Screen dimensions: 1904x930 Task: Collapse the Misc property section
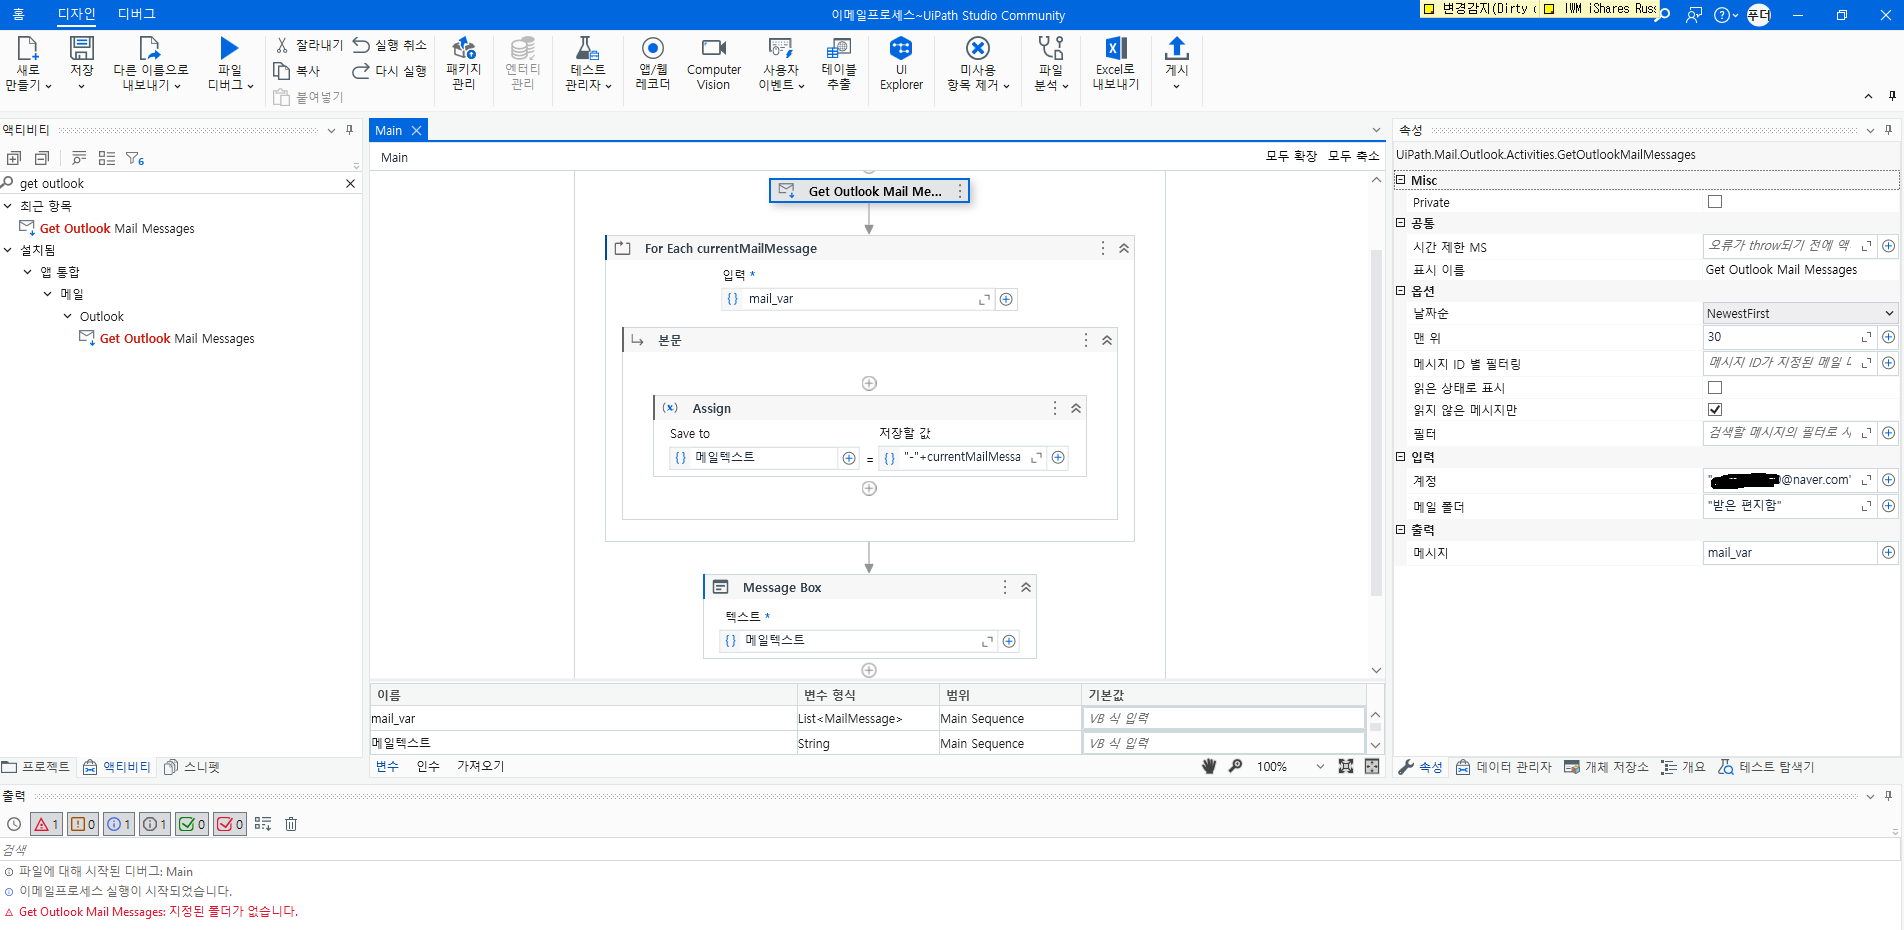pos(1401,180)
